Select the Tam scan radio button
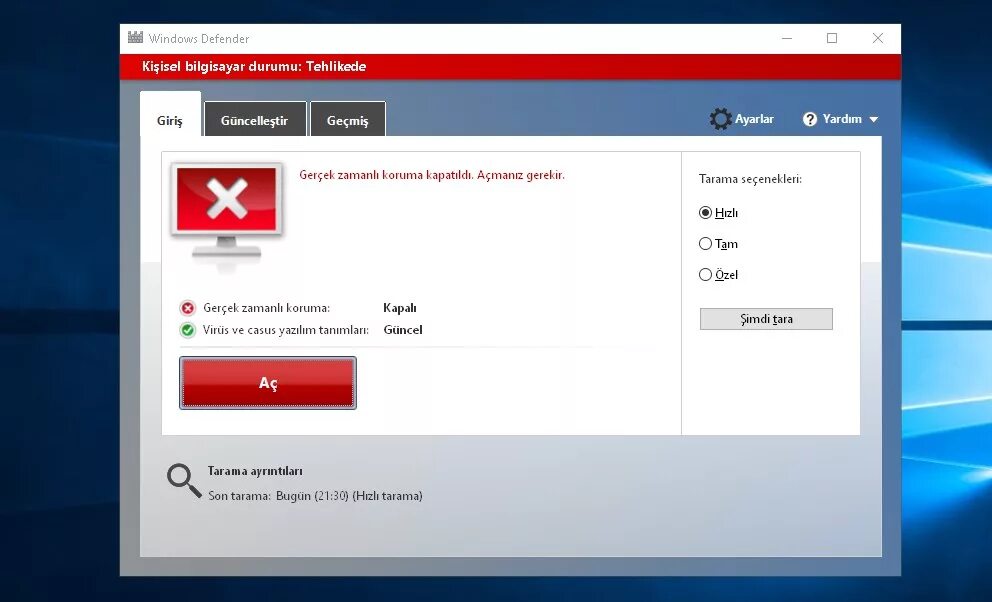Image resolution: width=992 pixels, height=602 pixels. point(705,243)
